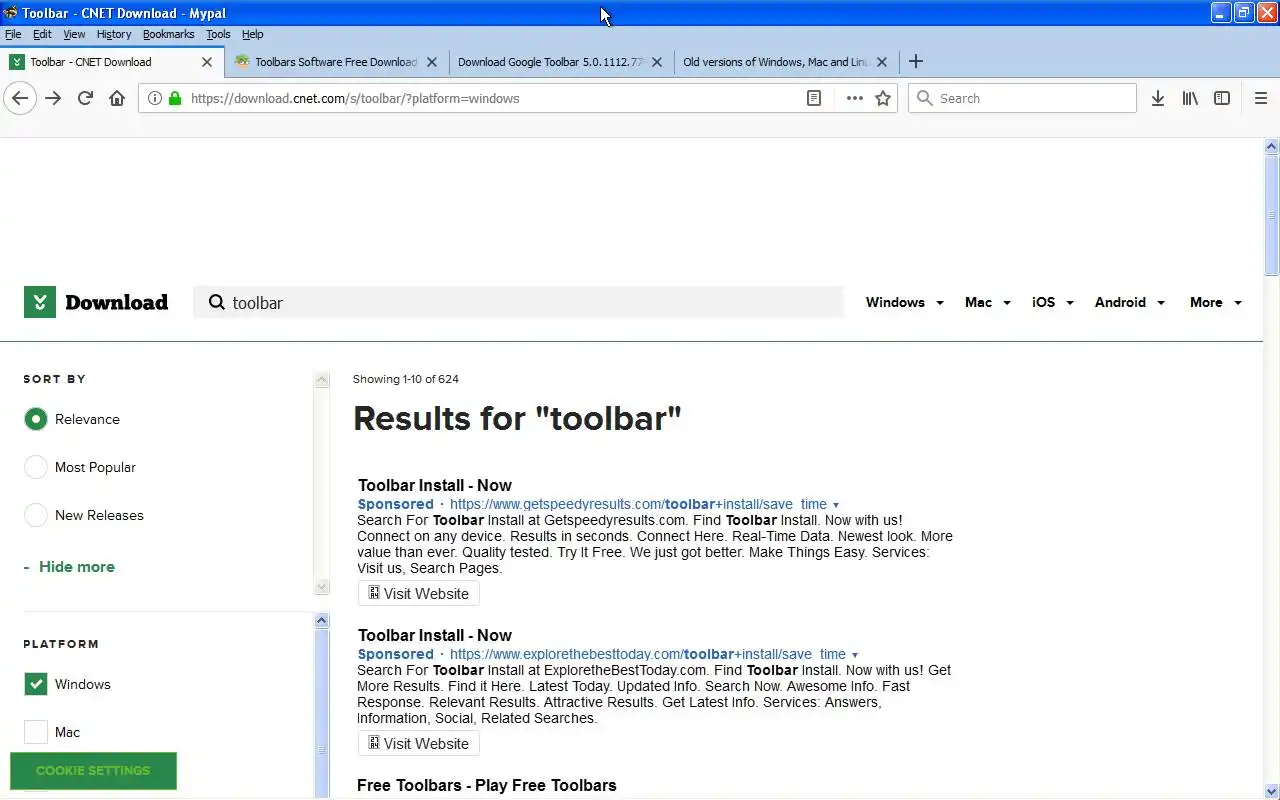Image resolution: width=1280 pixels, height=800 pixels.
Task: Visit Website for explorethebesttoday ad
Action: (418, 743)
